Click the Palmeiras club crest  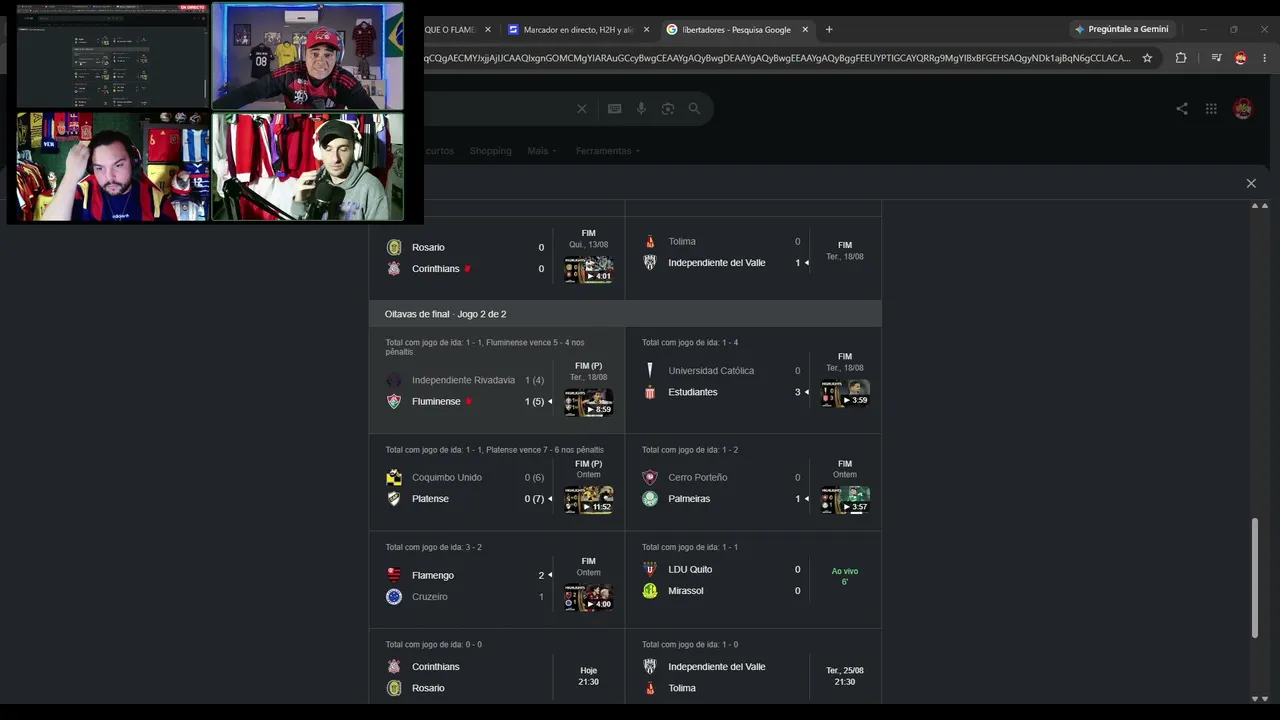tap(650, 498)
